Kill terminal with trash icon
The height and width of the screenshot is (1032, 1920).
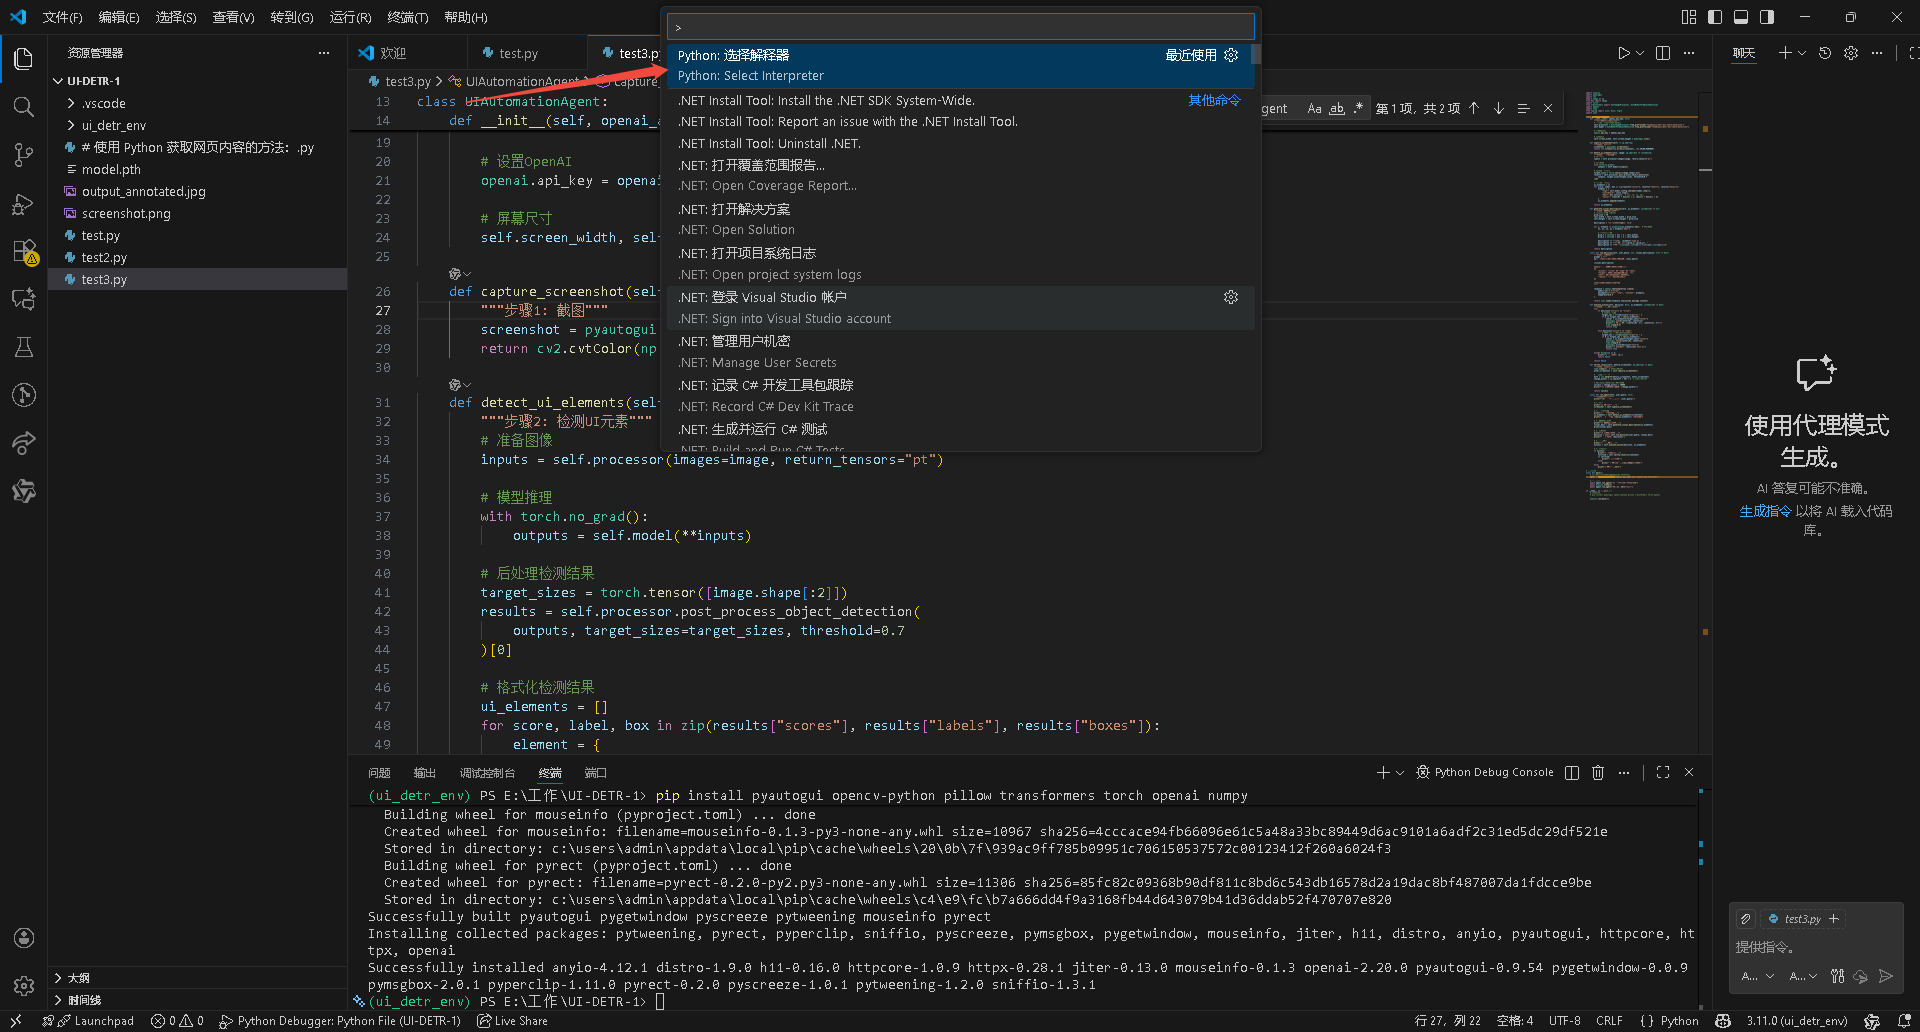[1598, 772]
